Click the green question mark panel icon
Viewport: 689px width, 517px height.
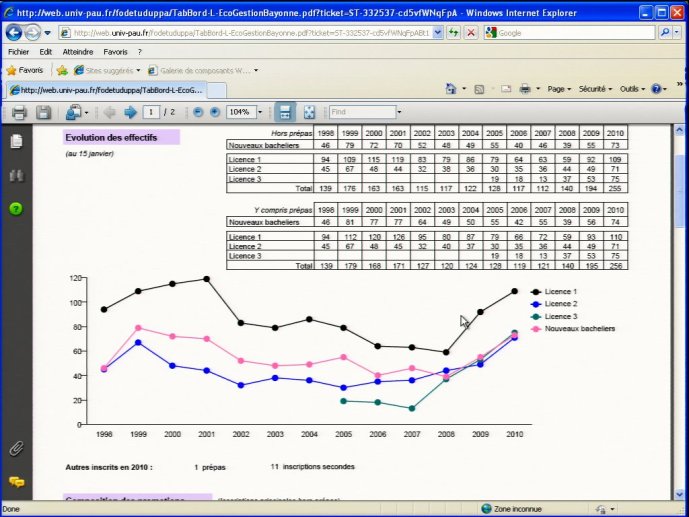tap(16, 209)
